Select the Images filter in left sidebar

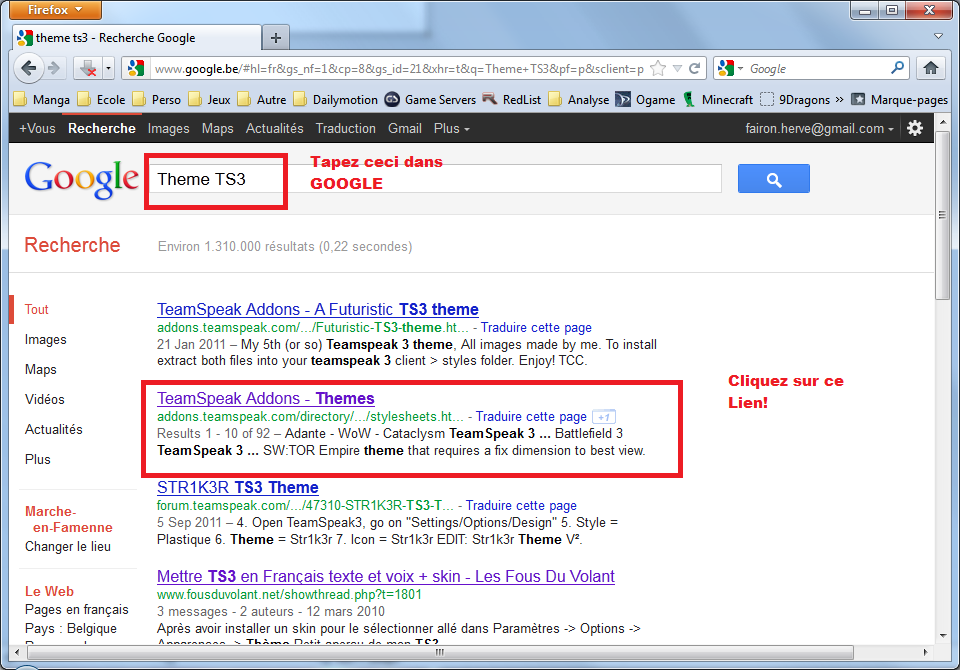click(46, 339)
